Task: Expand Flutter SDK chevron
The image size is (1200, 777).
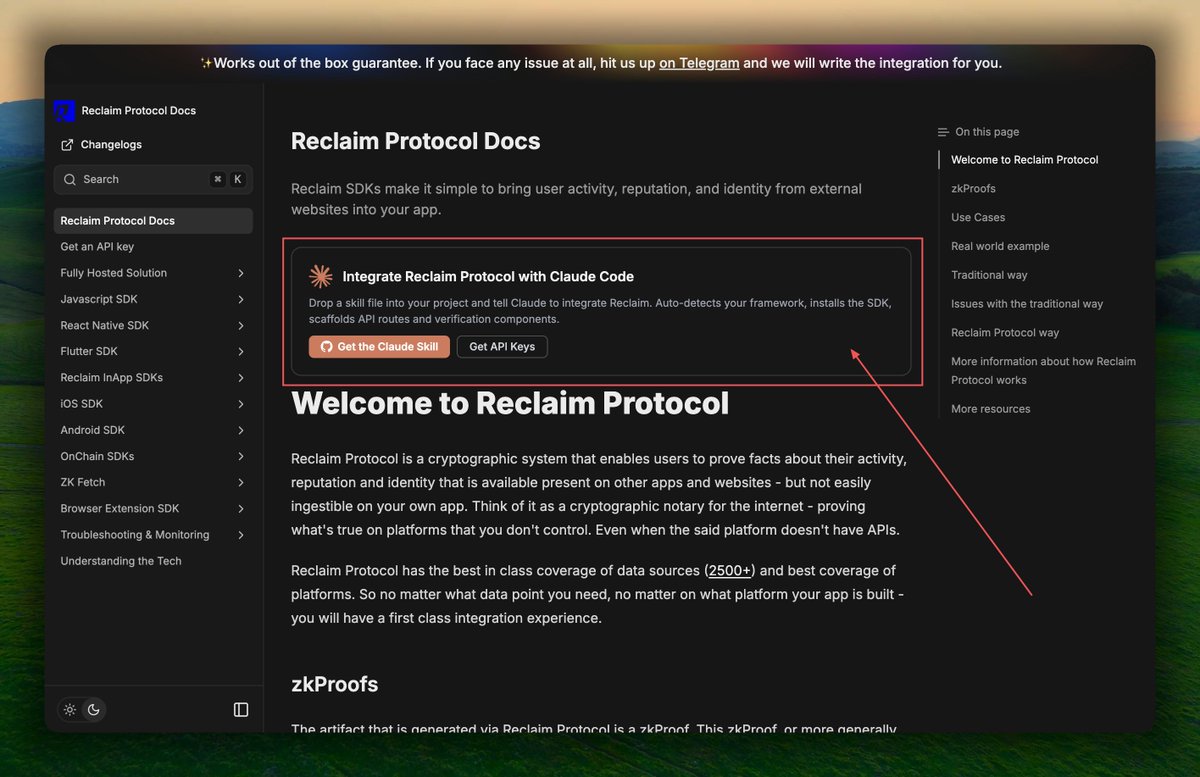Action: click(x=241, y=352)
